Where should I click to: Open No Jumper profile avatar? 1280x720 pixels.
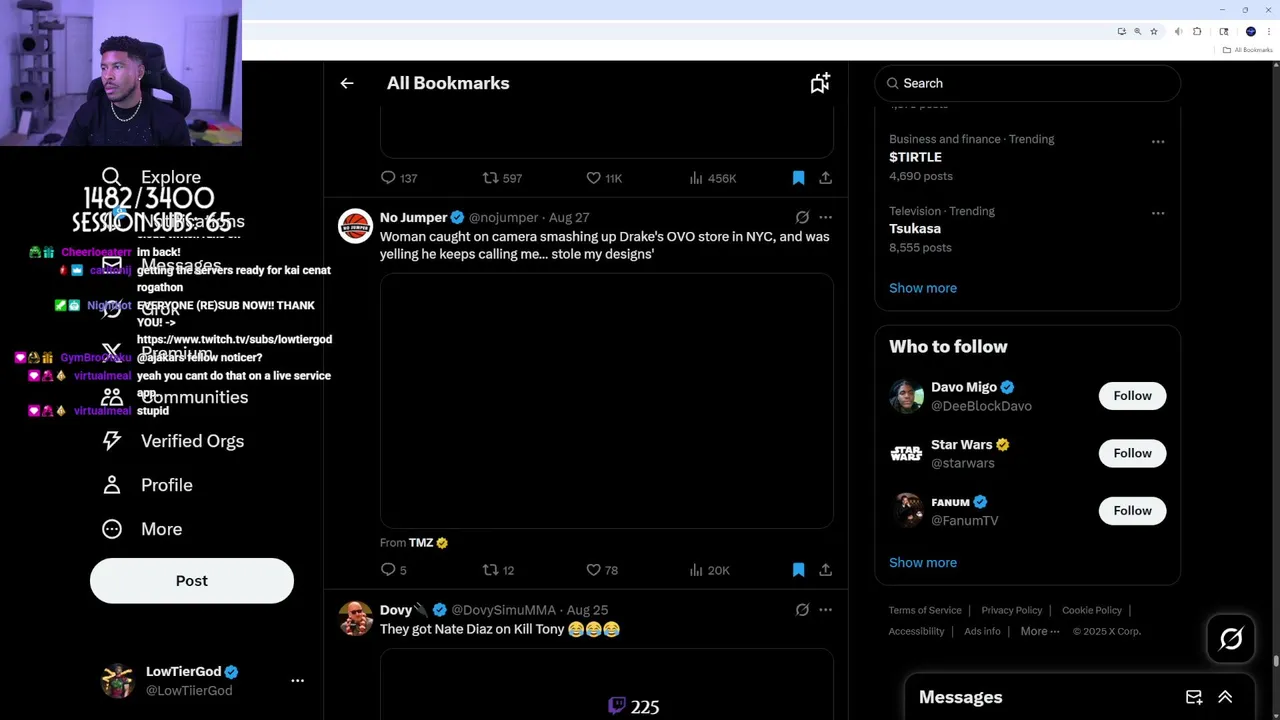tap(355, 226)
